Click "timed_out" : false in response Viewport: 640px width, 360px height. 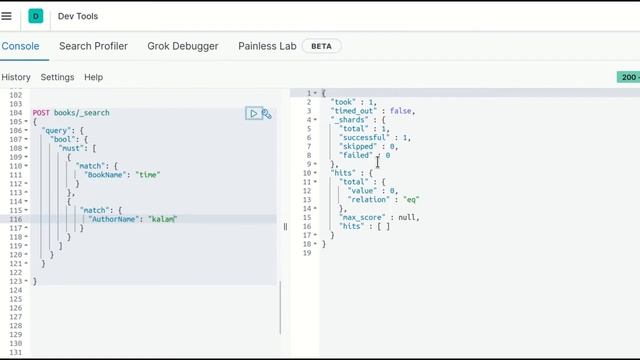coord(373,111)
